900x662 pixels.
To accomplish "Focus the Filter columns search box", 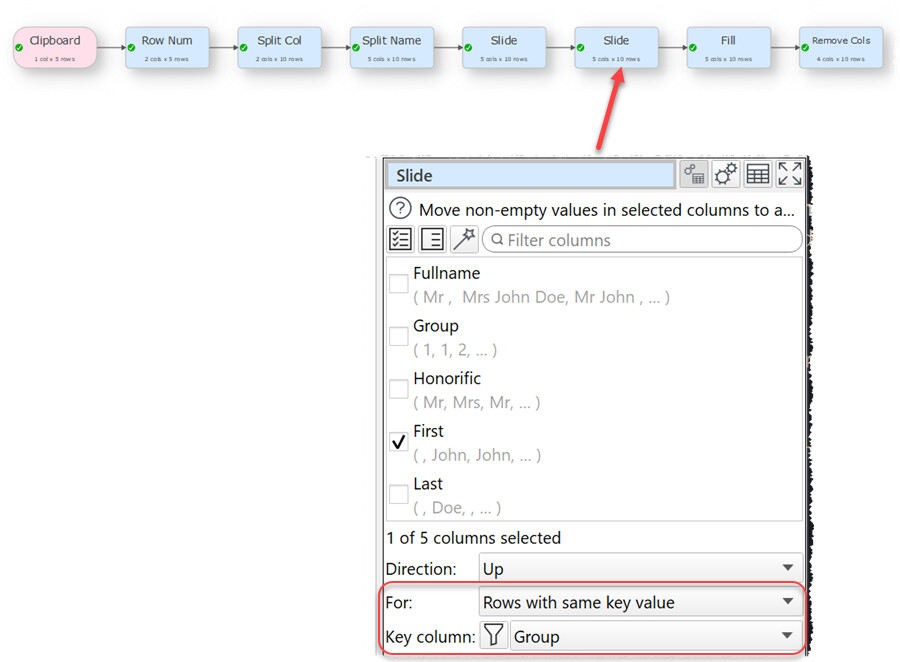I will (642, 239).
